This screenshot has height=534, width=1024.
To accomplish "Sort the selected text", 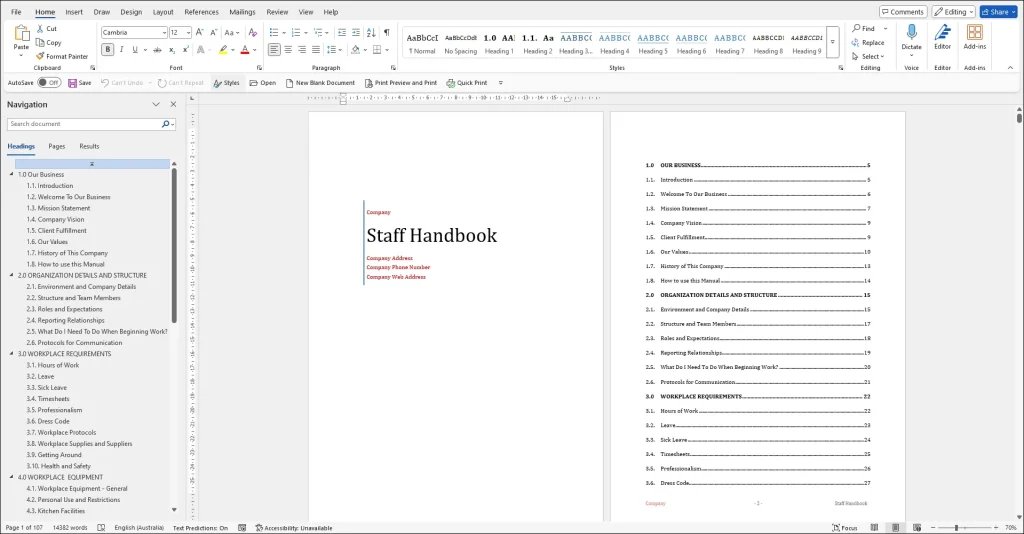I will click(x=371, y=32).
